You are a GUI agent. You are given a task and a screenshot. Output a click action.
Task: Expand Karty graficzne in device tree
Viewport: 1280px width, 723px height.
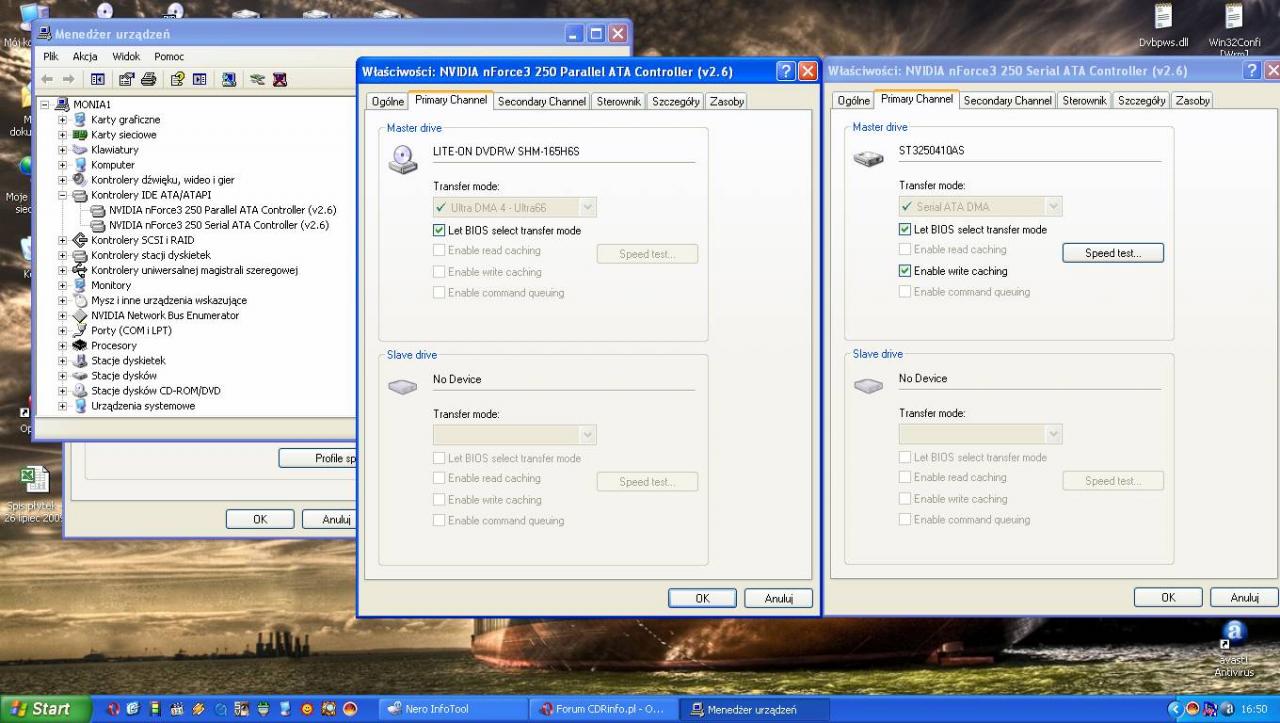[x=62, y=120]
